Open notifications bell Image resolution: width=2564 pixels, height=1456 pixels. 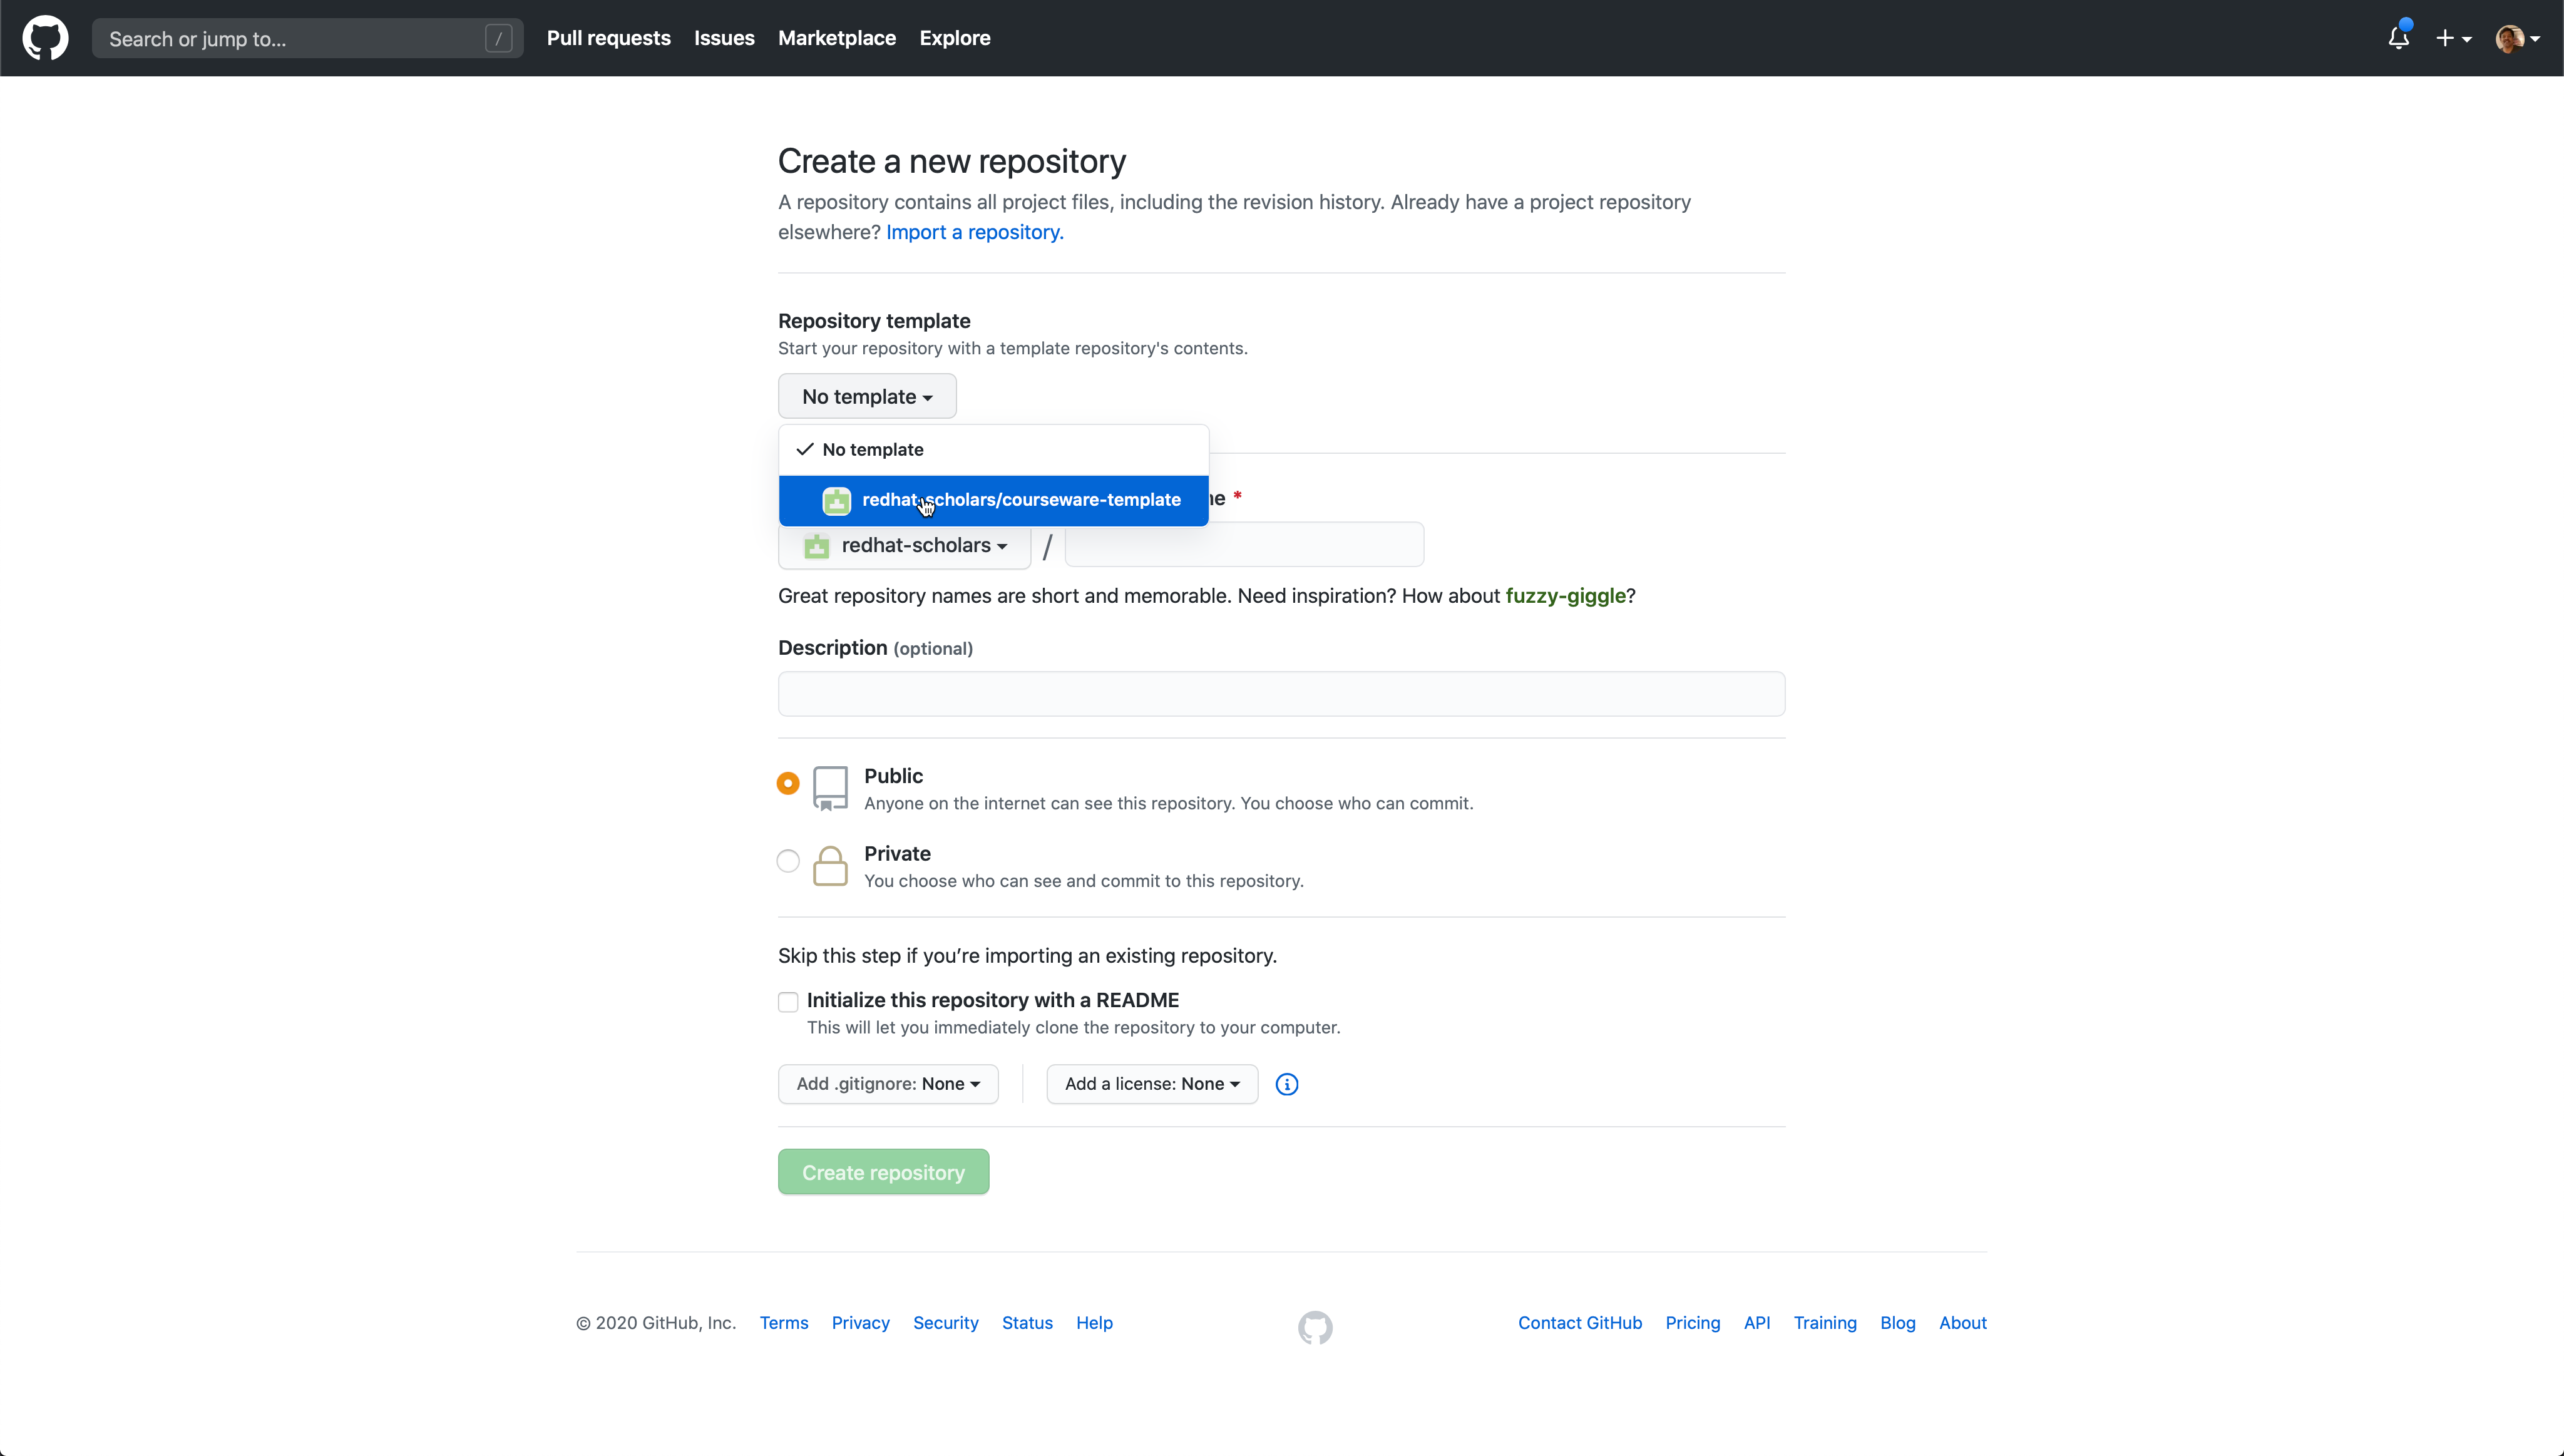click(x=2399, y=37)
